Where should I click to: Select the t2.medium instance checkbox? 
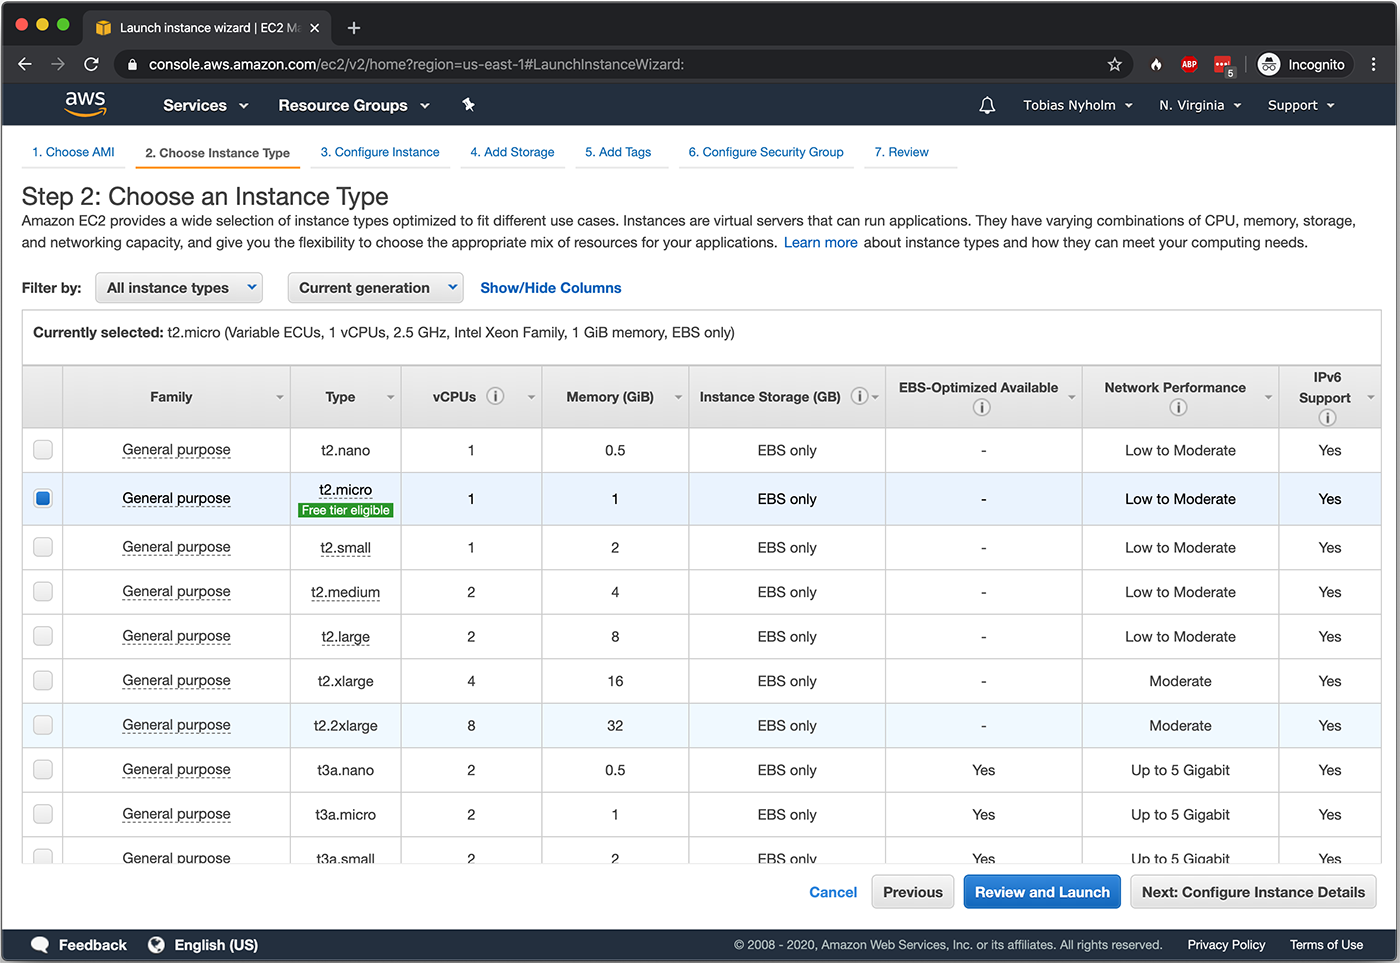point(43,592)
